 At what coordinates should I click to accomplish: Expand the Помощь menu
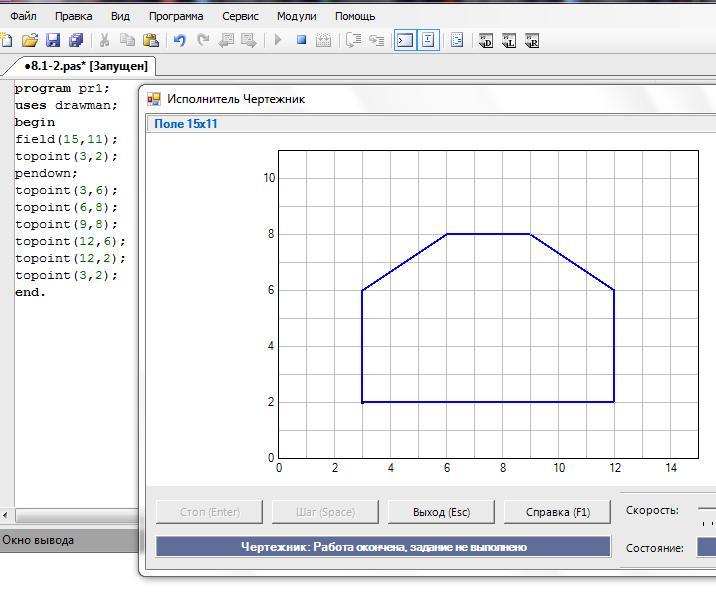[x=355, y=16]
